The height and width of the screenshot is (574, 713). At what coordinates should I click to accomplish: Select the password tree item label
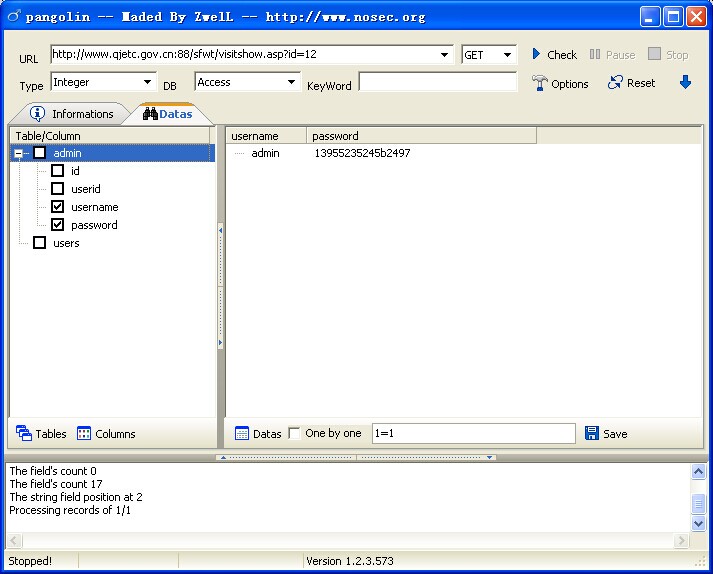(94, 225)
